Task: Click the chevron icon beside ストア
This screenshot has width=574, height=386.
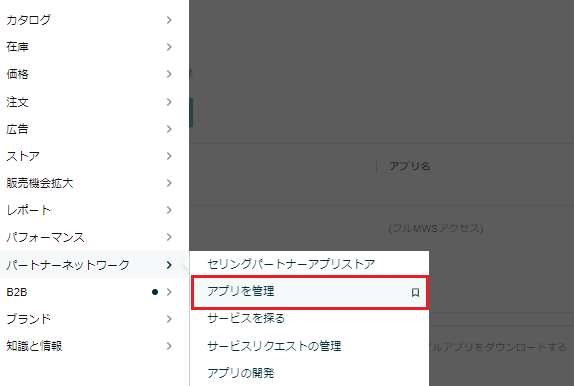Action: click(x=169, y=156)
